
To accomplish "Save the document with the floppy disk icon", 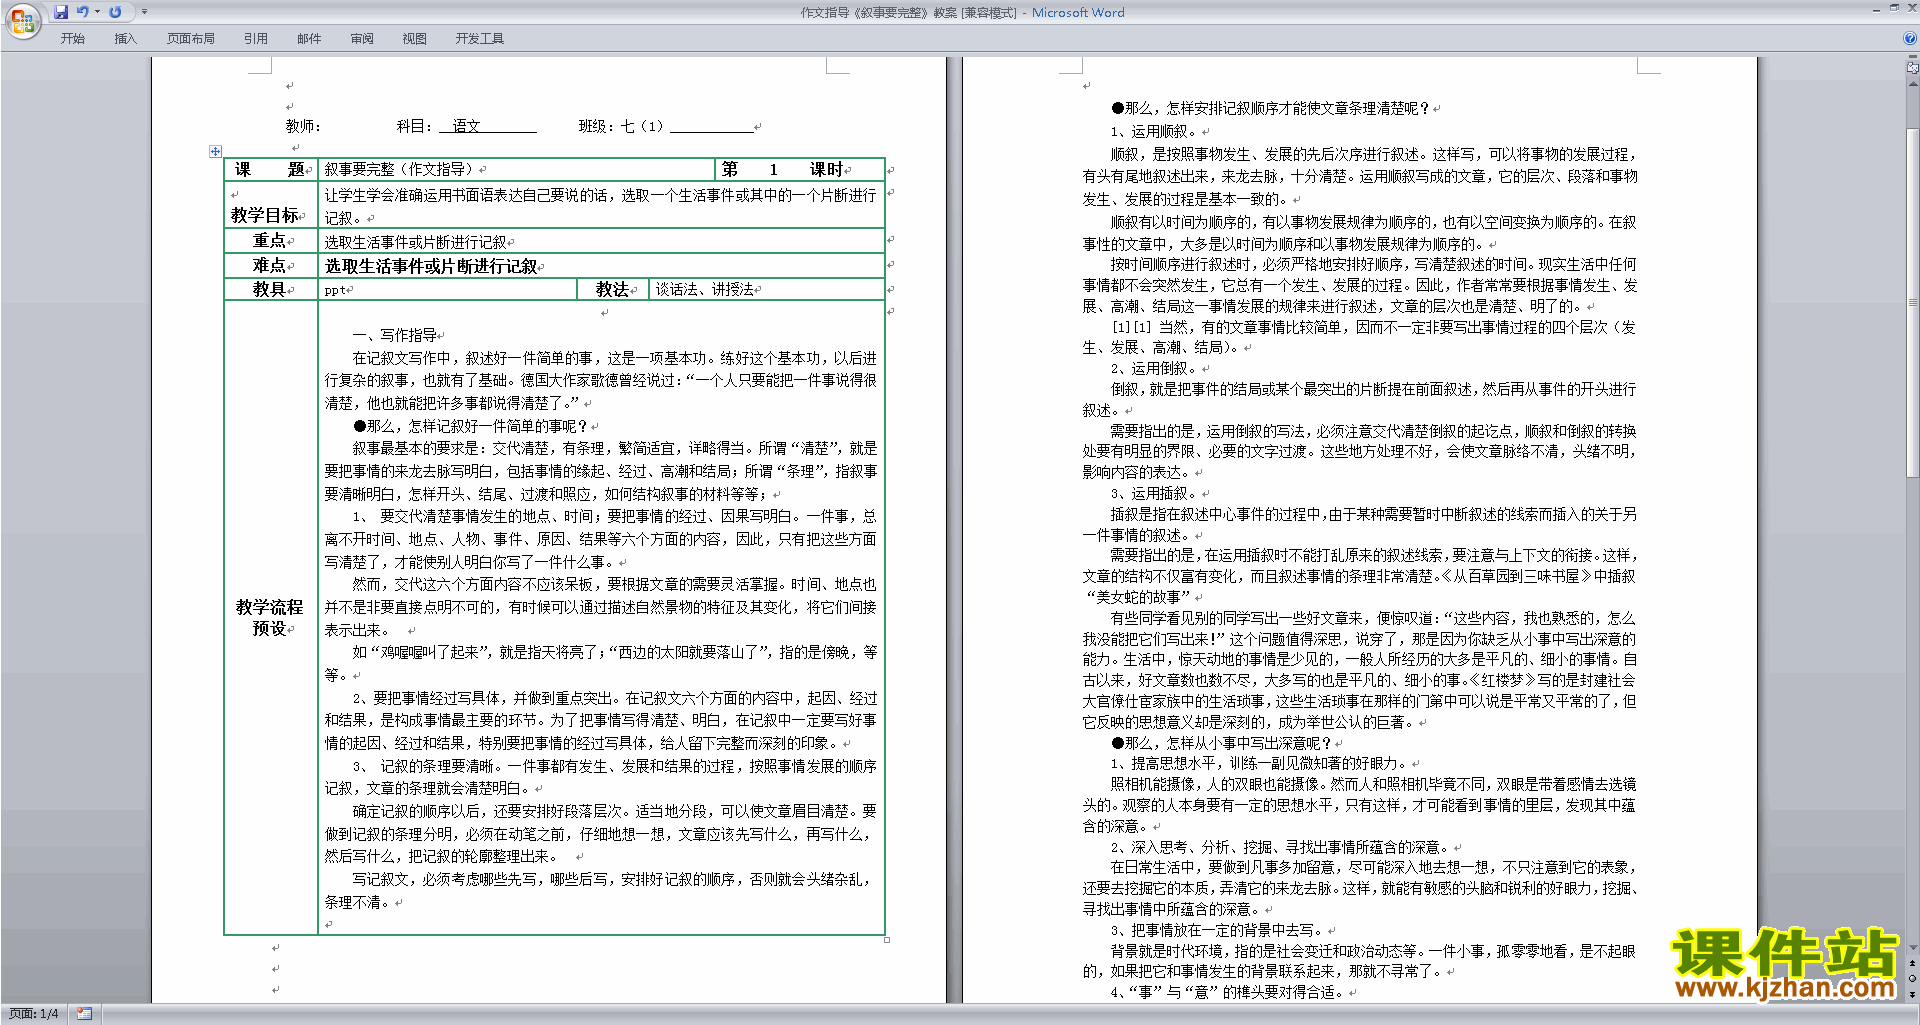I will coord(61,12).
